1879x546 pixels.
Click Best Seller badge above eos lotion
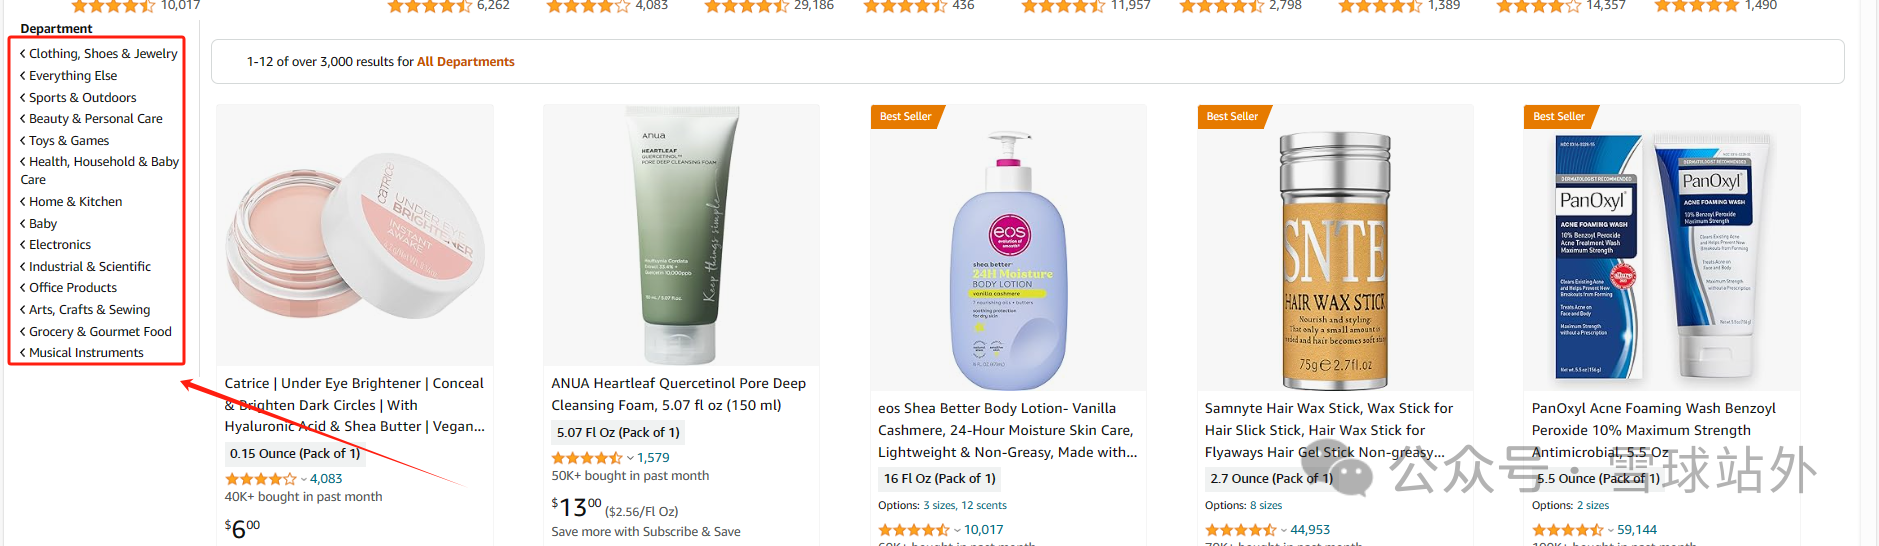click(x=905, y=117)
